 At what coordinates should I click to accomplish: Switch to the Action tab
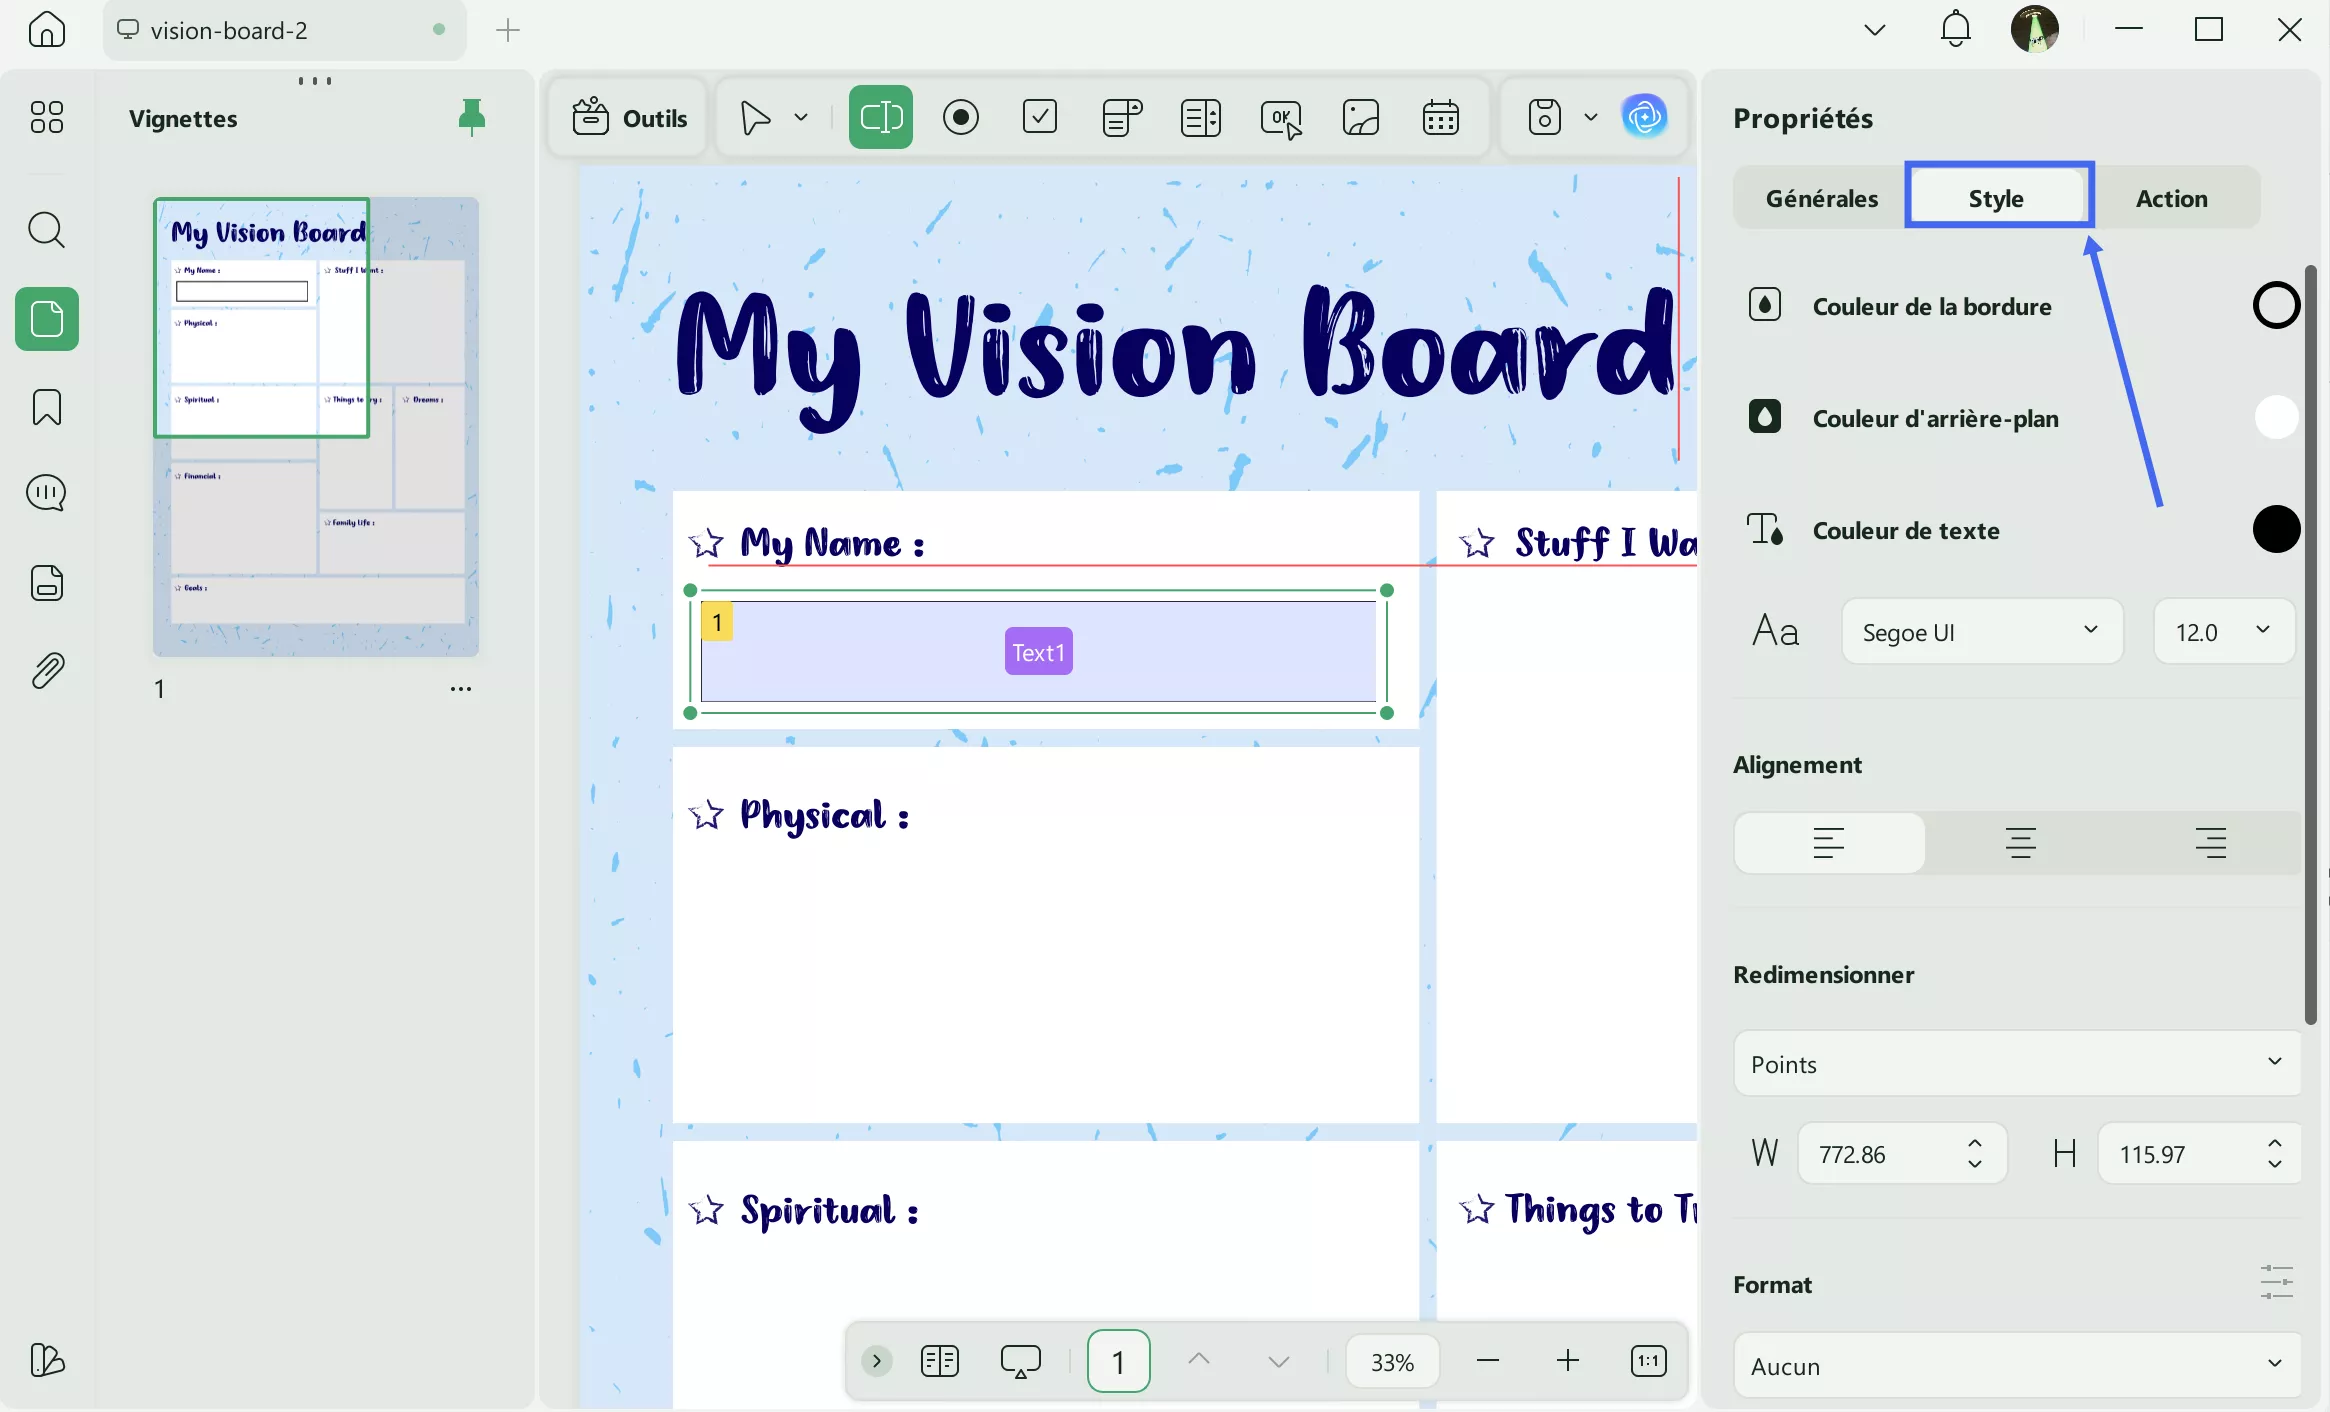point(2171,198)
